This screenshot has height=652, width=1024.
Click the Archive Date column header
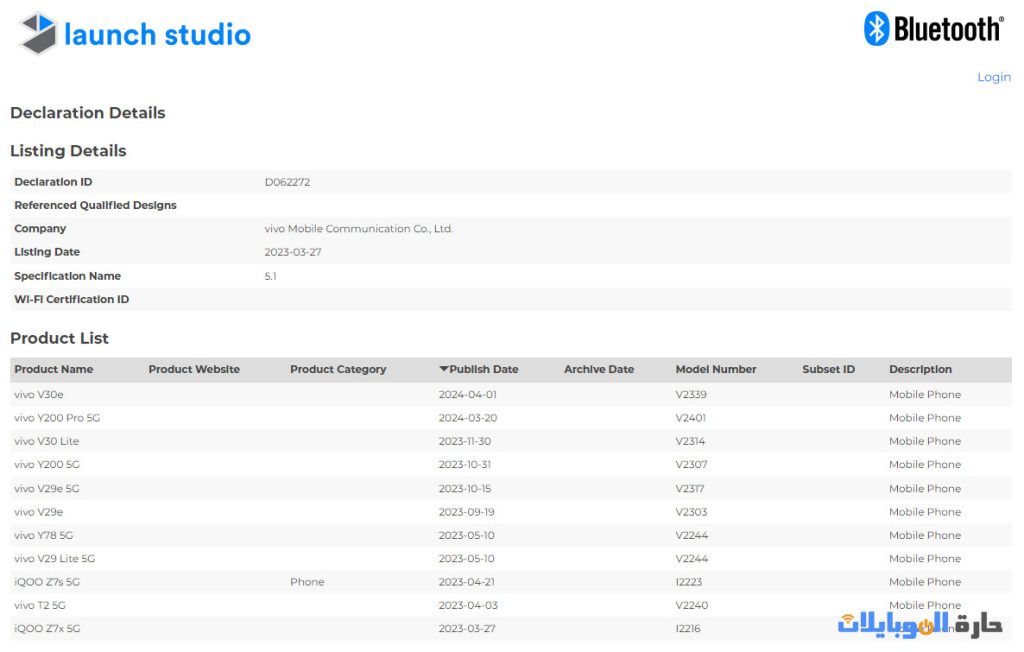[x=598, y=369]
